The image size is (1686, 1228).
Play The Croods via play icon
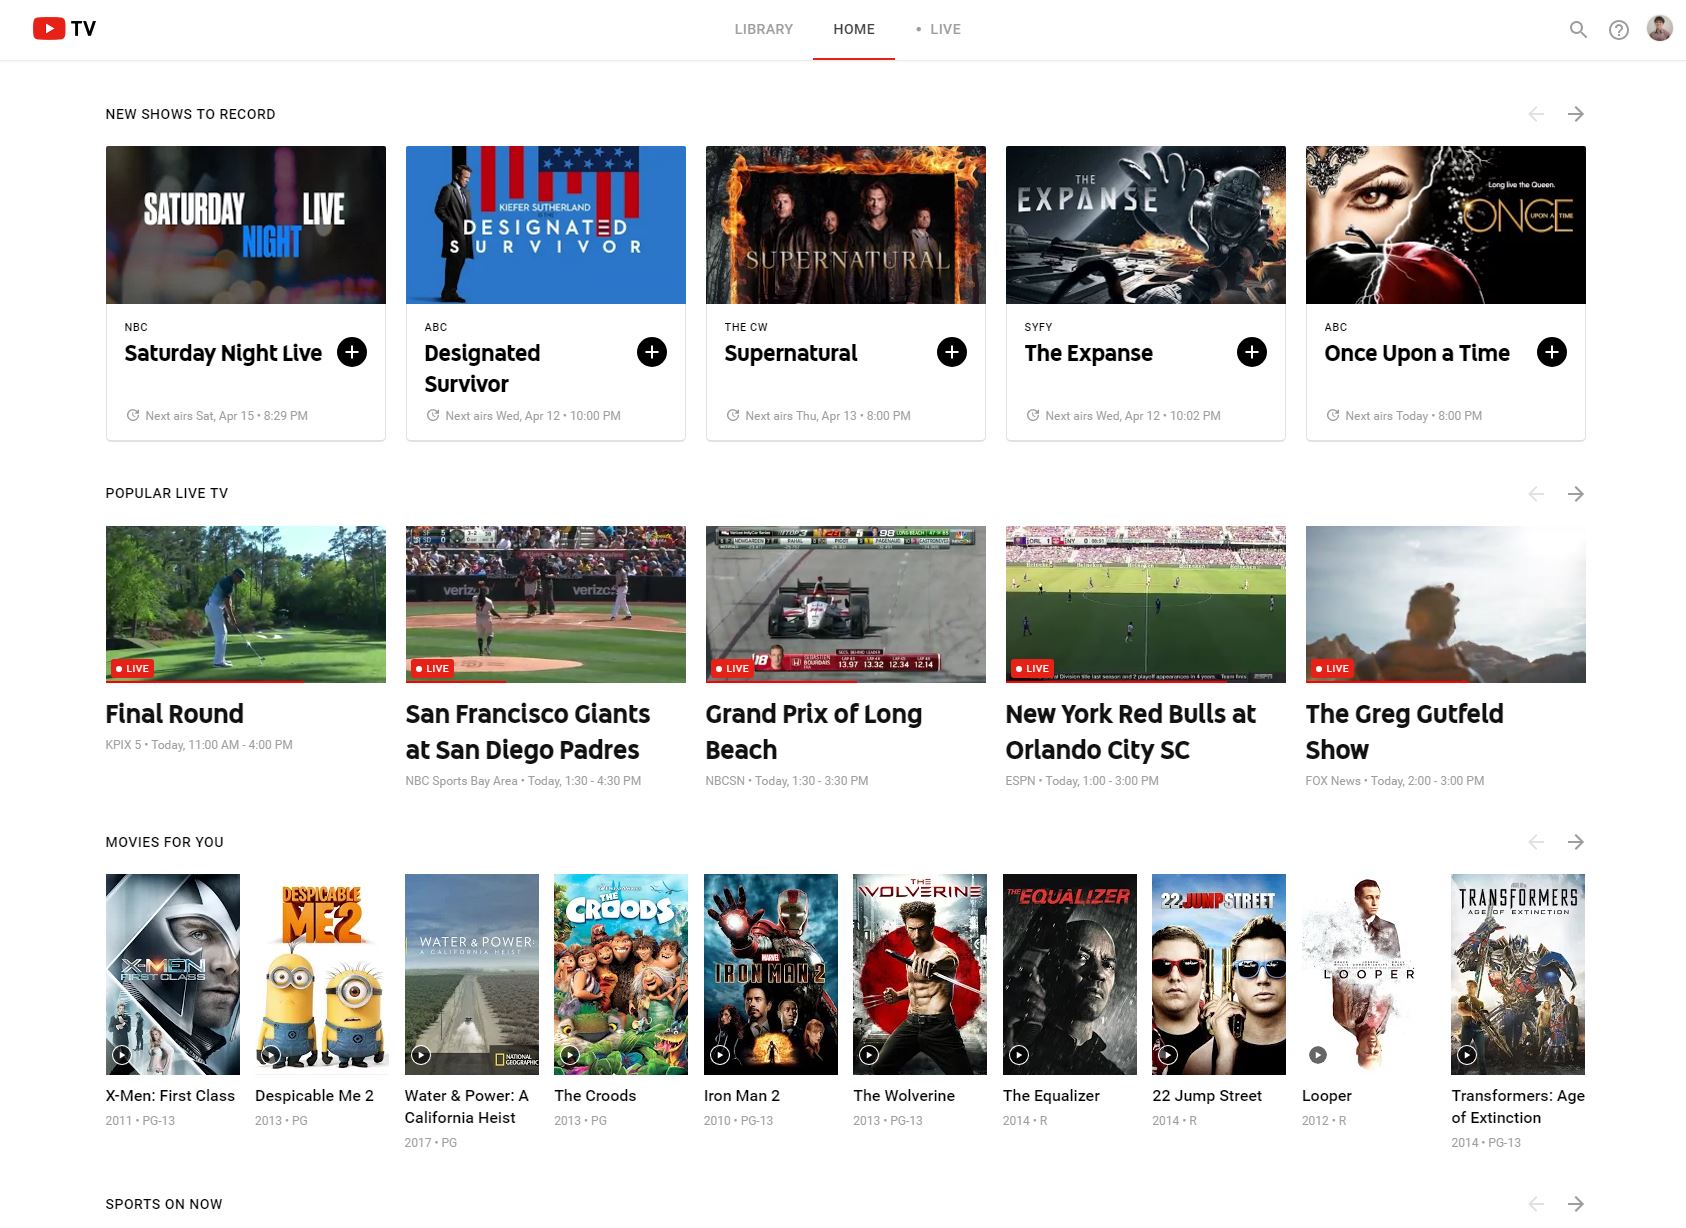pos(570,1054)
